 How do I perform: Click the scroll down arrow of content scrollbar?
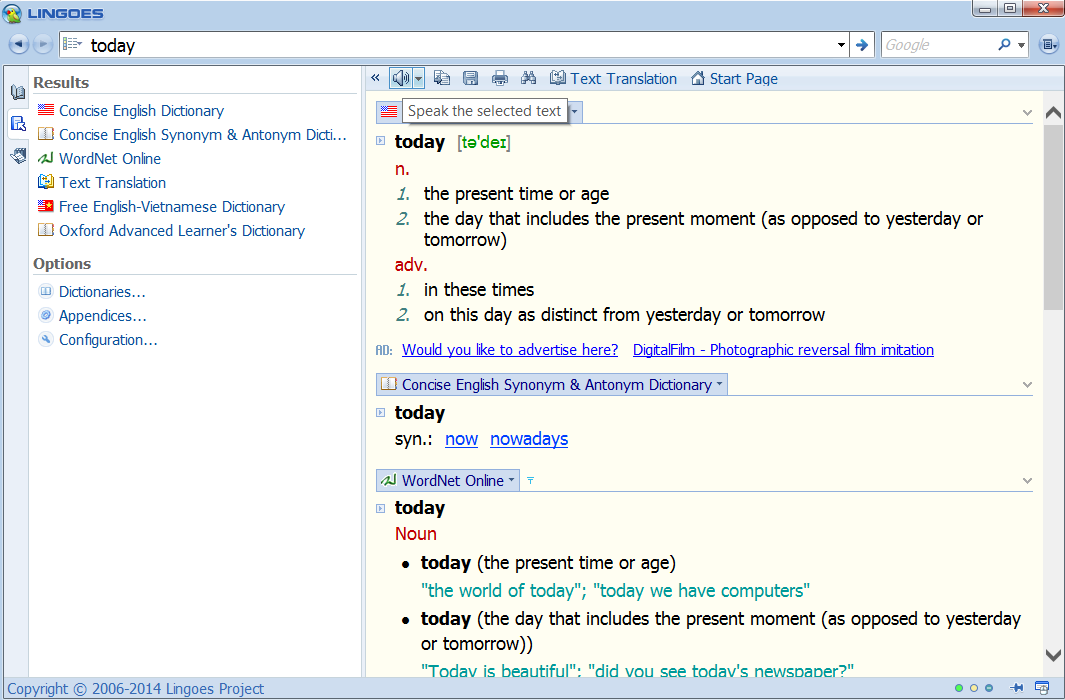click(x=1053, y=655)
